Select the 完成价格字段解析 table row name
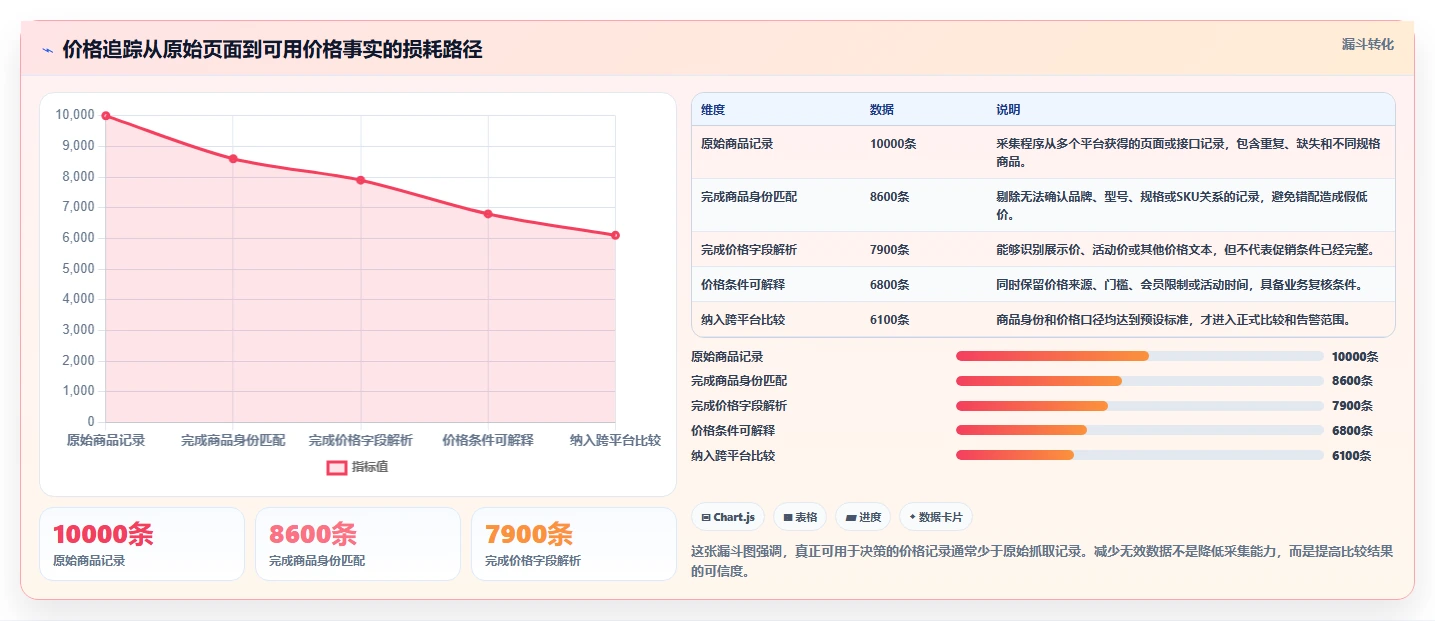This screenshot has height=621, width=1435. pyautogui.click(x=749, y=250)
